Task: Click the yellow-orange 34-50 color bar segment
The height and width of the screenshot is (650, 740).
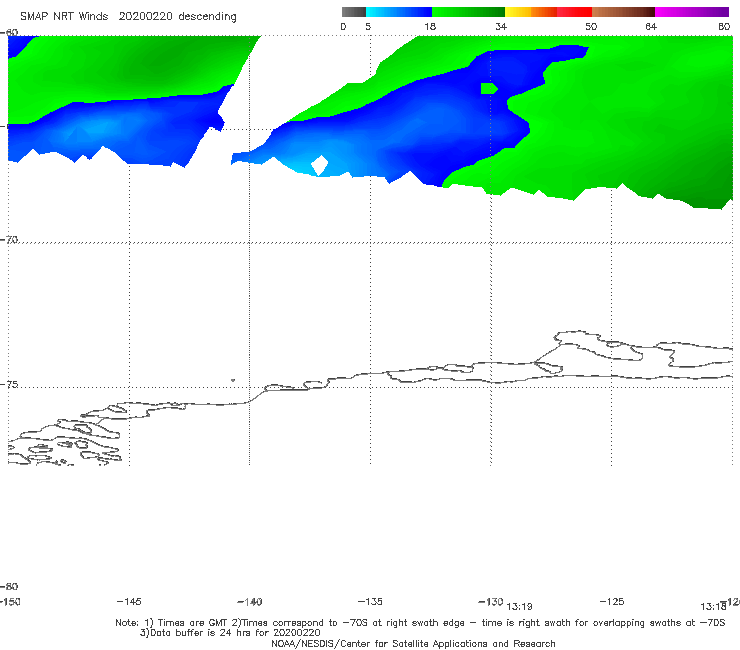Action: tap(548, 12)
